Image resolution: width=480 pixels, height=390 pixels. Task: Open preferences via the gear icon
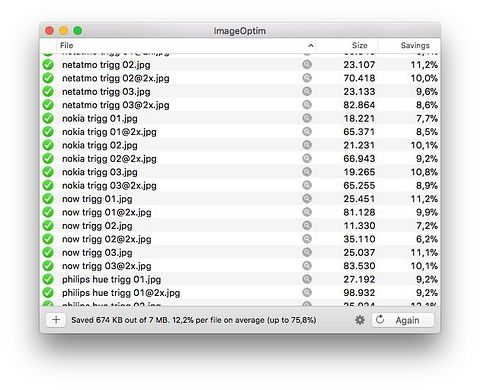pos(360,320)
